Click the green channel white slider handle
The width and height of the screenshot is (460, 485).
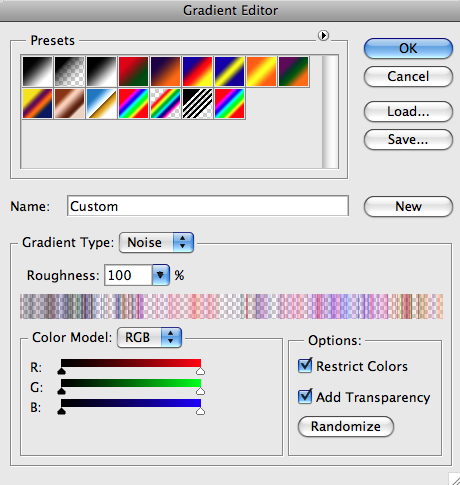(200, 391)
